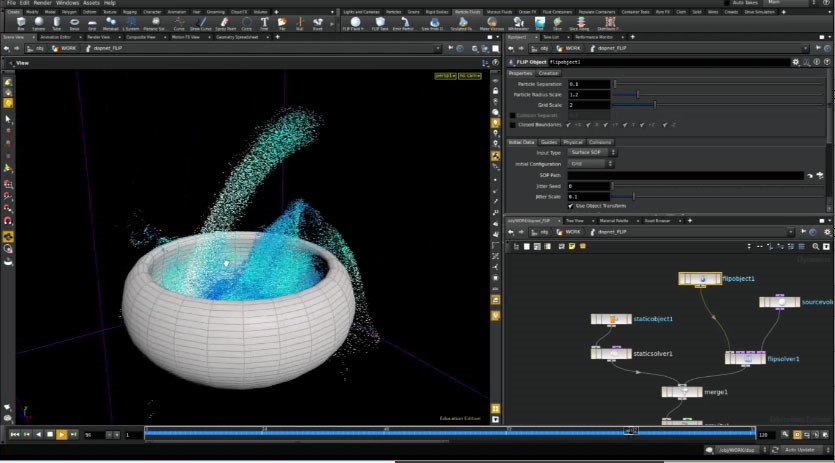Toggle the Use Object Transform checkbox
The width and height of the screenshot is (835, 463).
click(x=570, y=206)
